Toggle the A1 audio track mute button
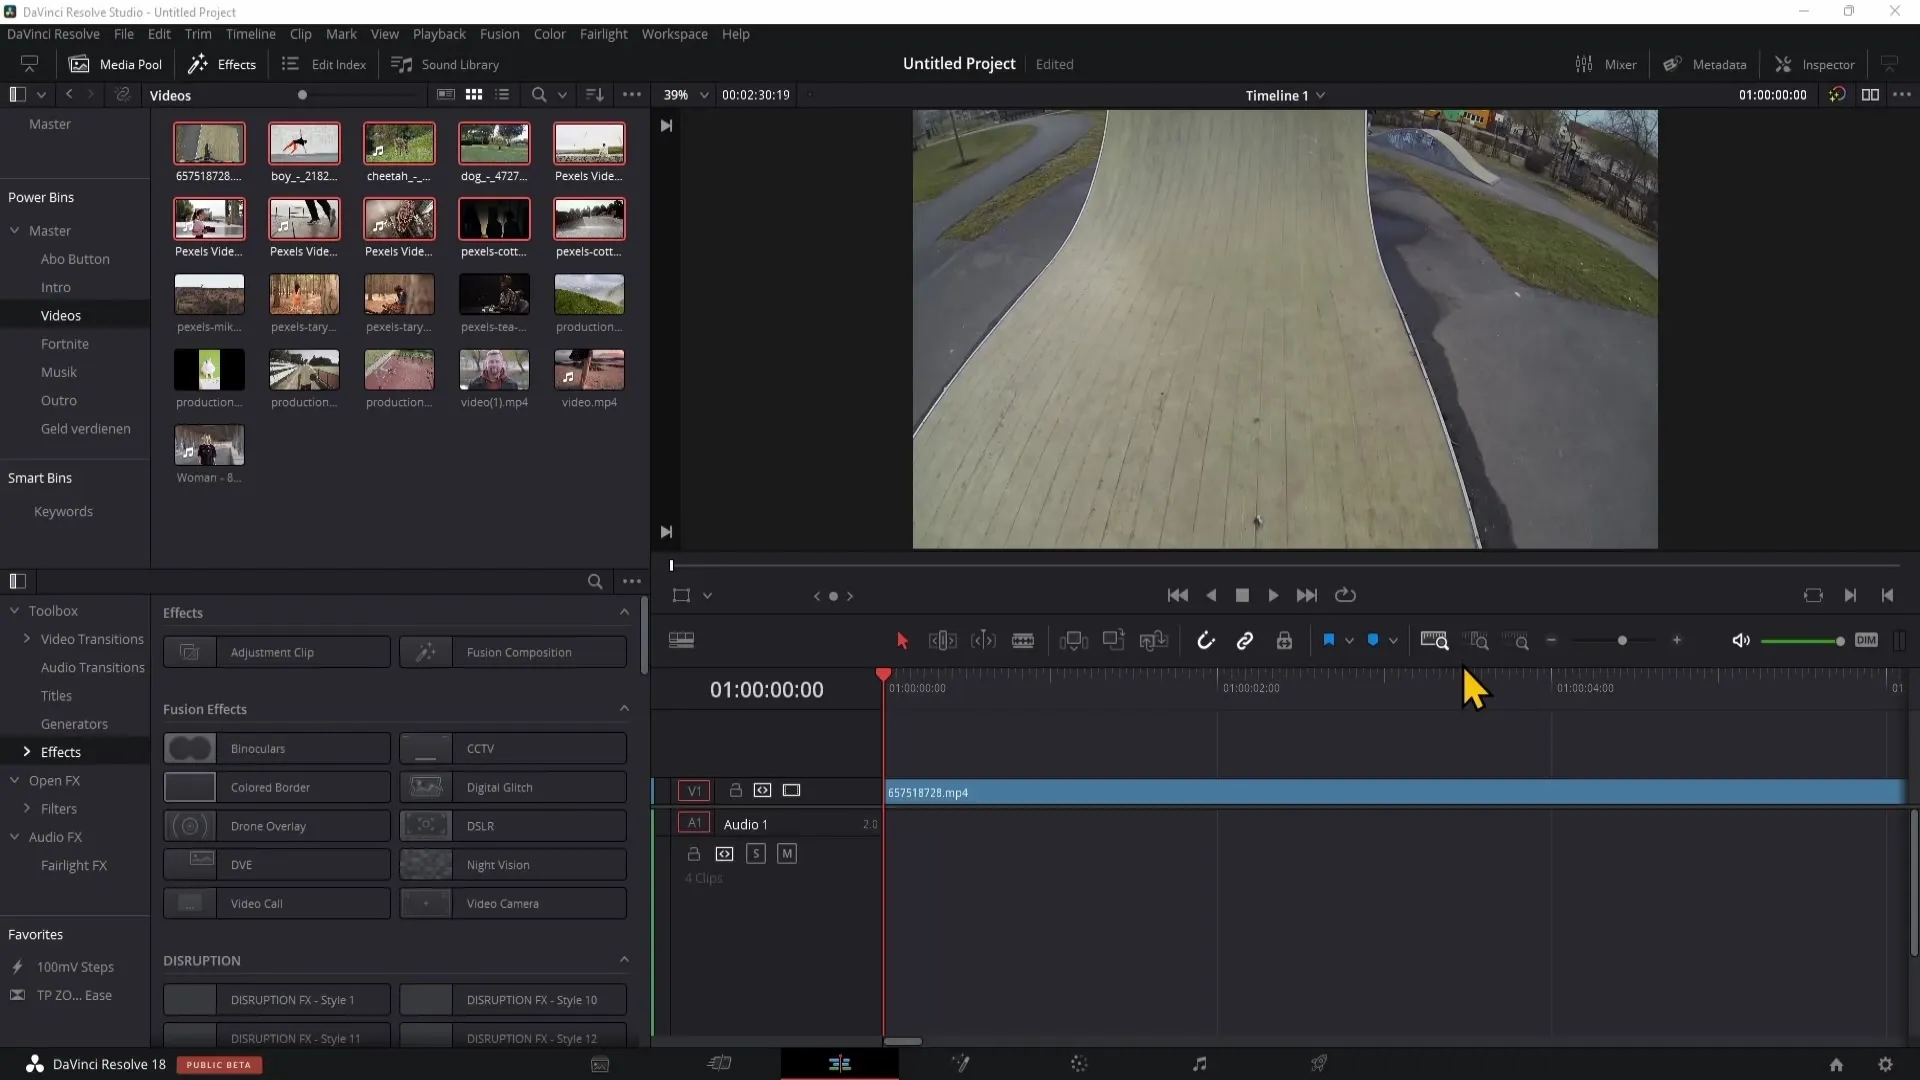This screenshot has height=1080, width=1920. point(786,853)
